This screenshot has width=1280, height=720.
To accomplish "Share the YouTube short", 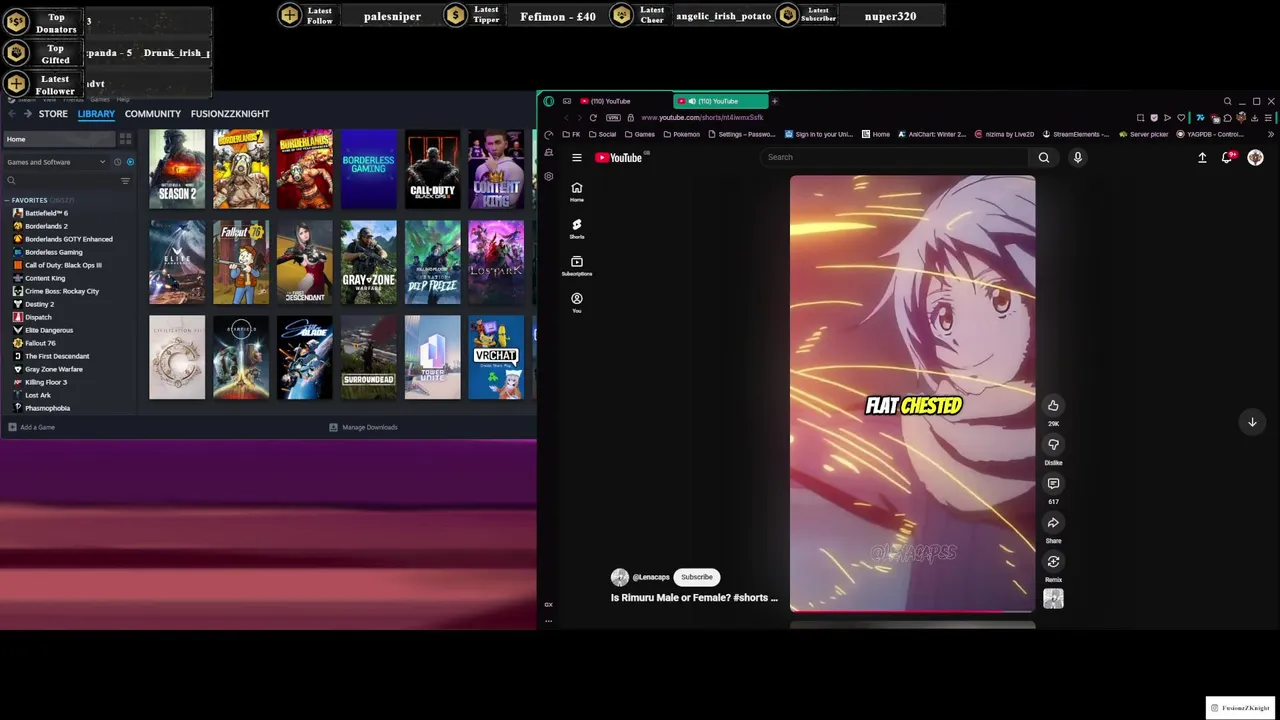I will tap(1053, 522).
